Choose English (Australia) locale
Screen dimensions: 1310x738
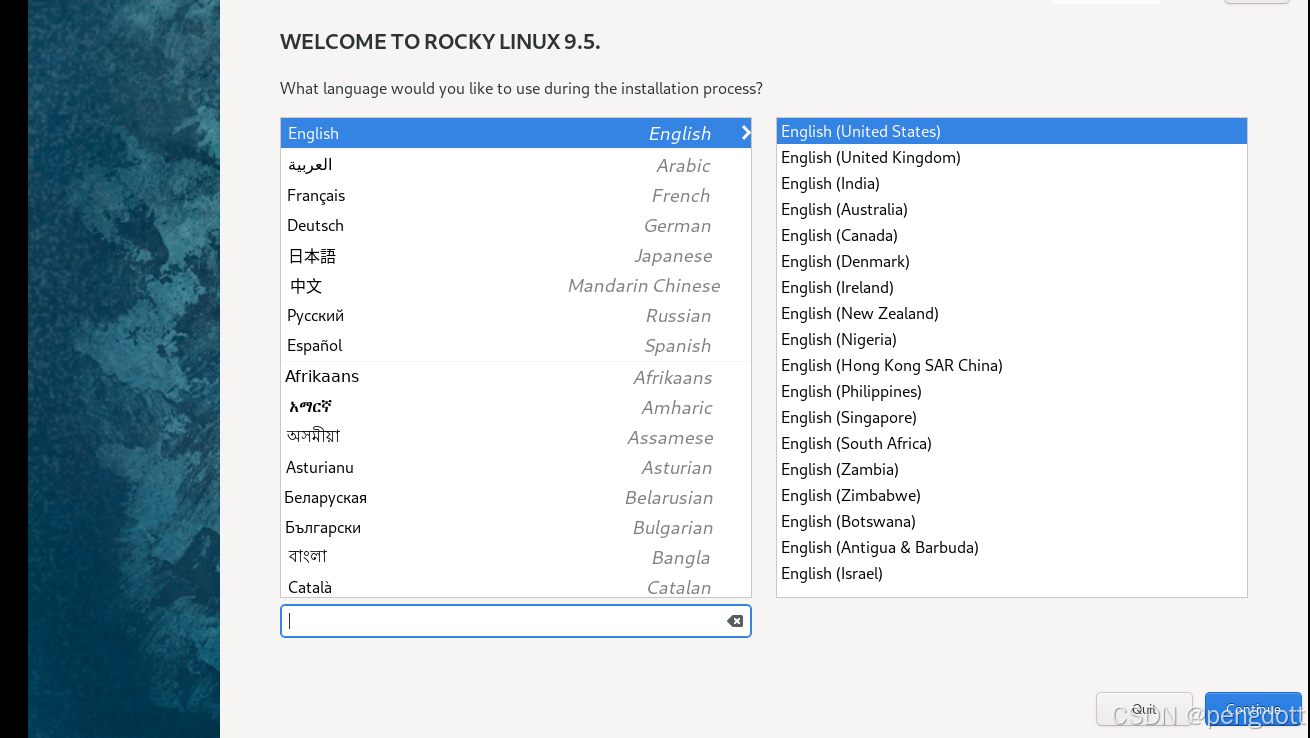tap(1012, 209)
